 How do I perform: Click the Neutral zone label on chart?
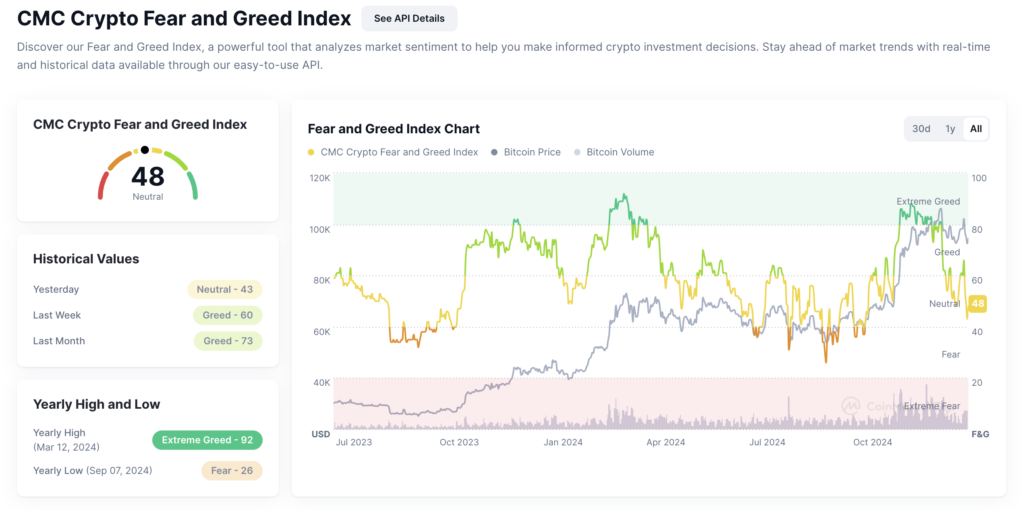pyautogui.click(x=944, y=304)
